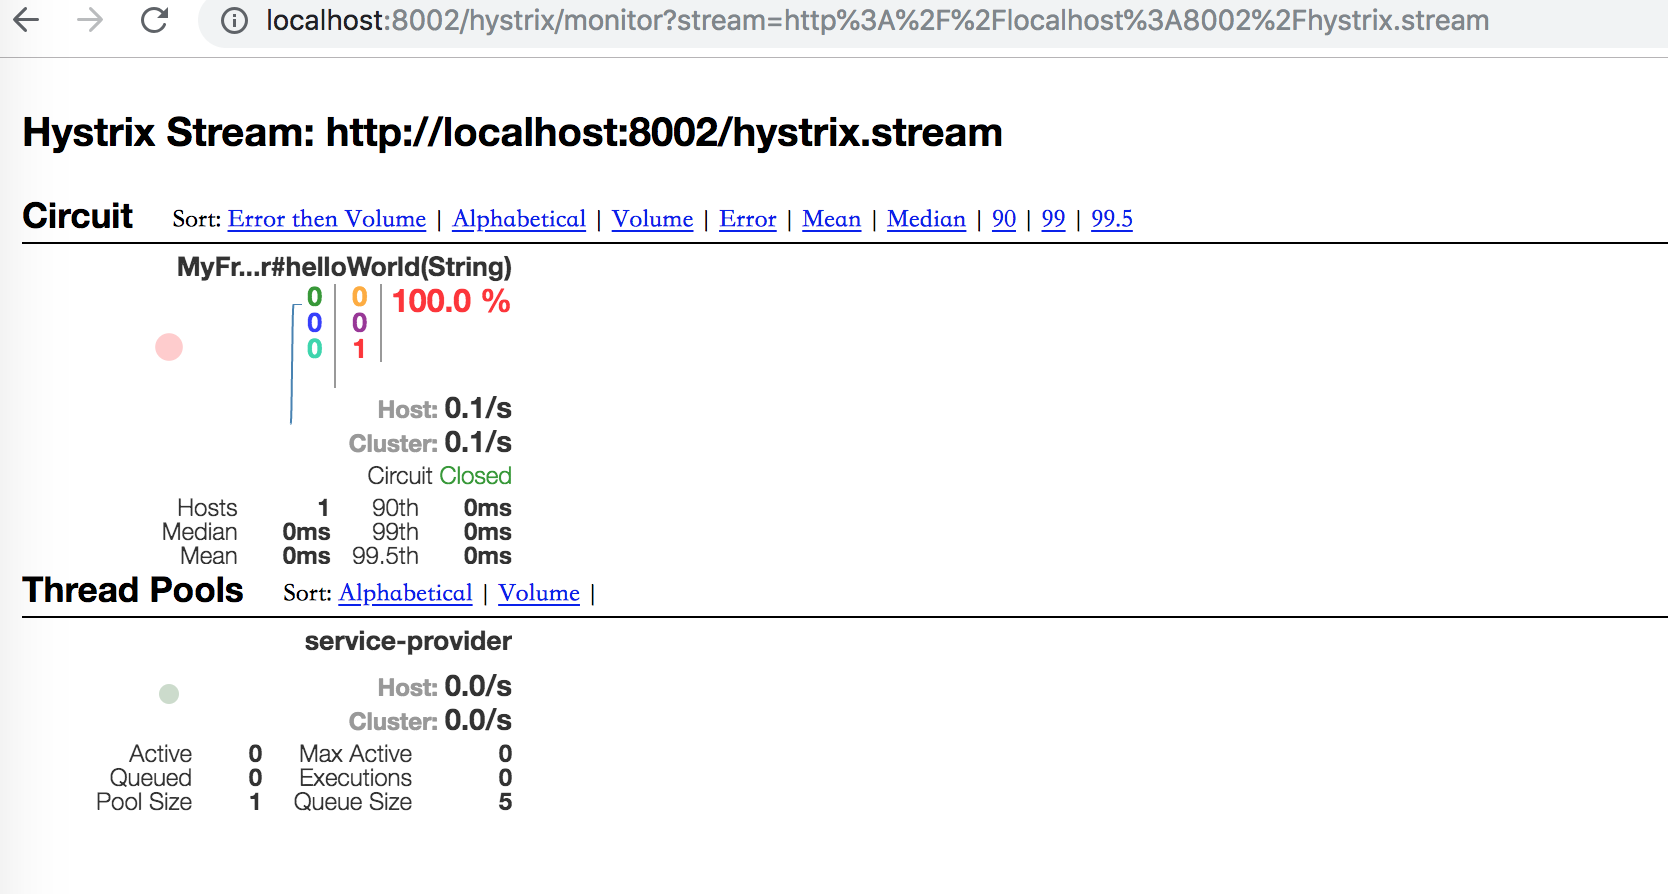Click the thread pool Host: 0.0/s rate

pos(445,686)
